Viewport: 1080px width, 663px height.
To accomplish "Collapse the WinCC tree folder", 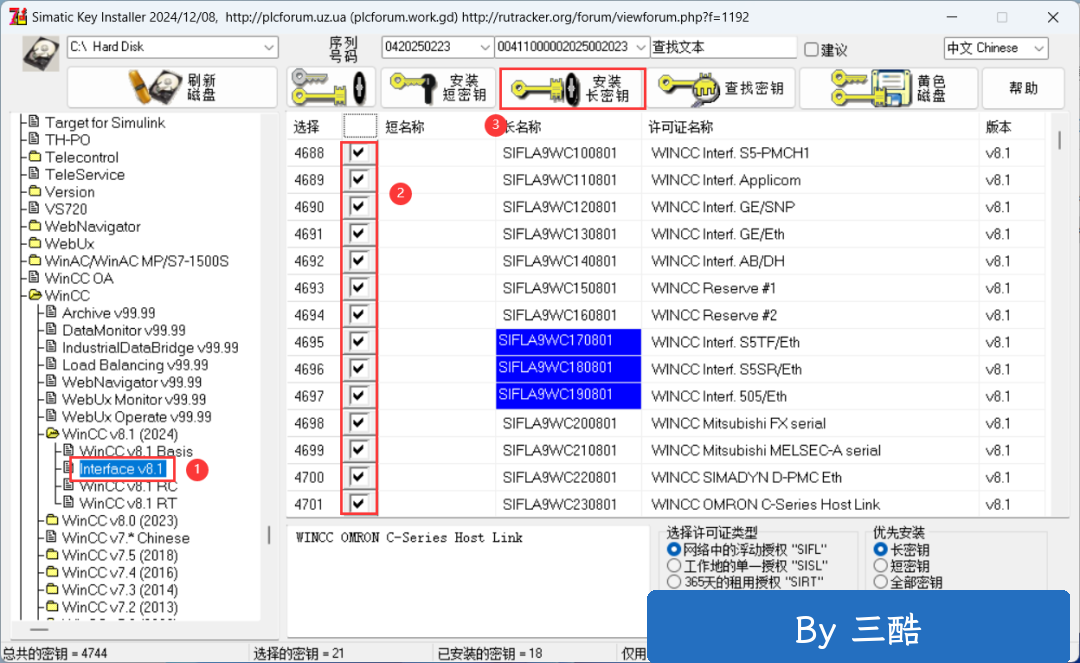I will click(34, 295).
